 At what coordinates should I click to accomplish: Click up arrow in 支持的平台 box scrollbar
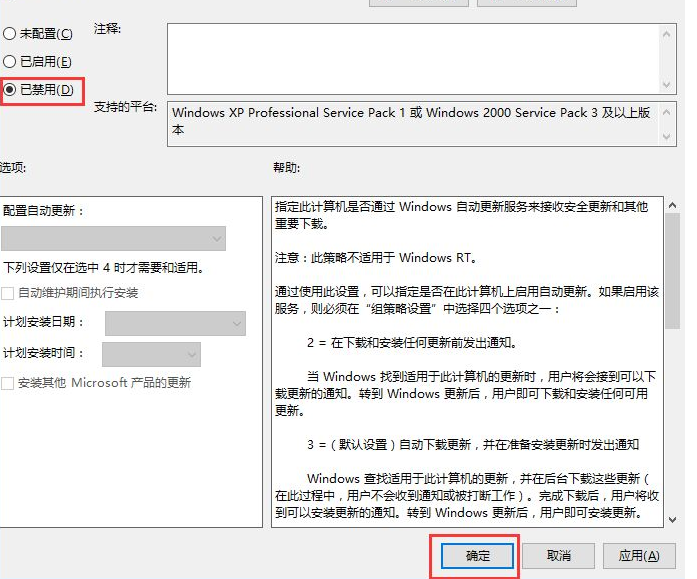coord(667,111)
